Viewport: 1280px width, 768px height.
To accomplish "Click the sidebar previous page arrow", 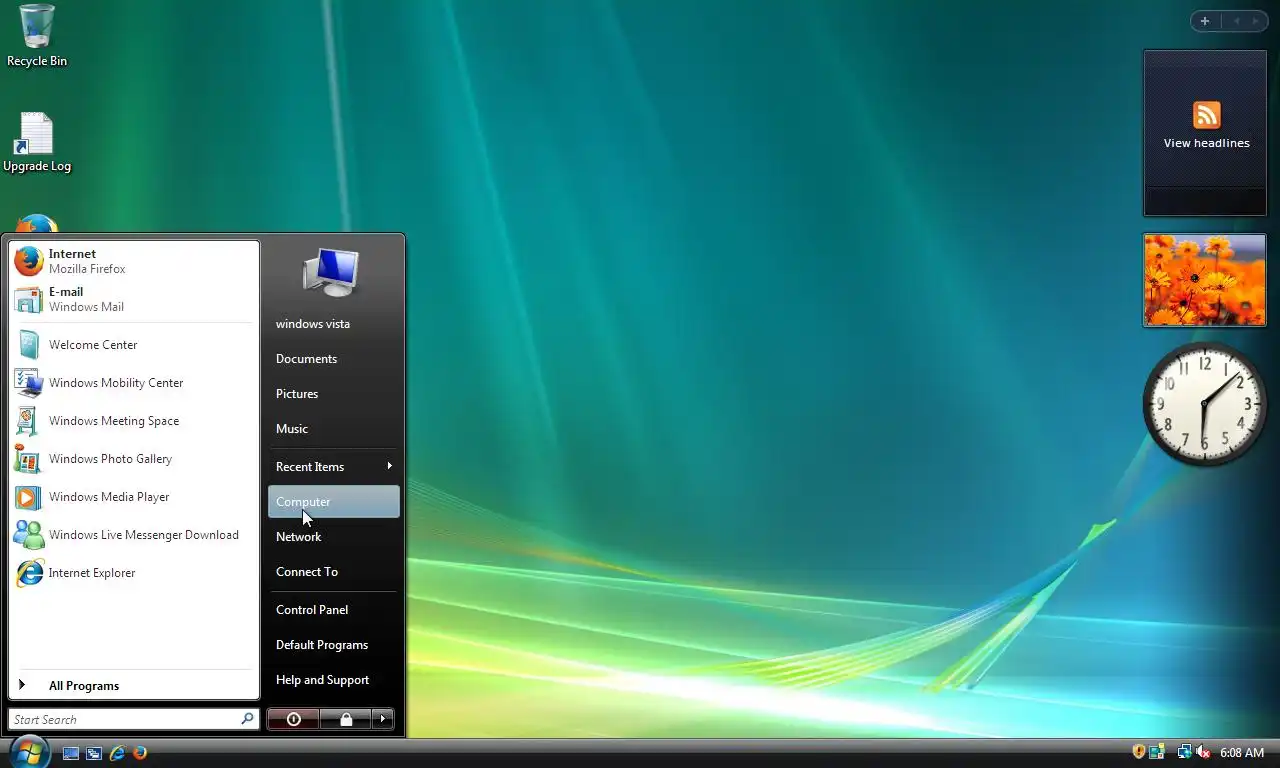I will coord(1236,21).
